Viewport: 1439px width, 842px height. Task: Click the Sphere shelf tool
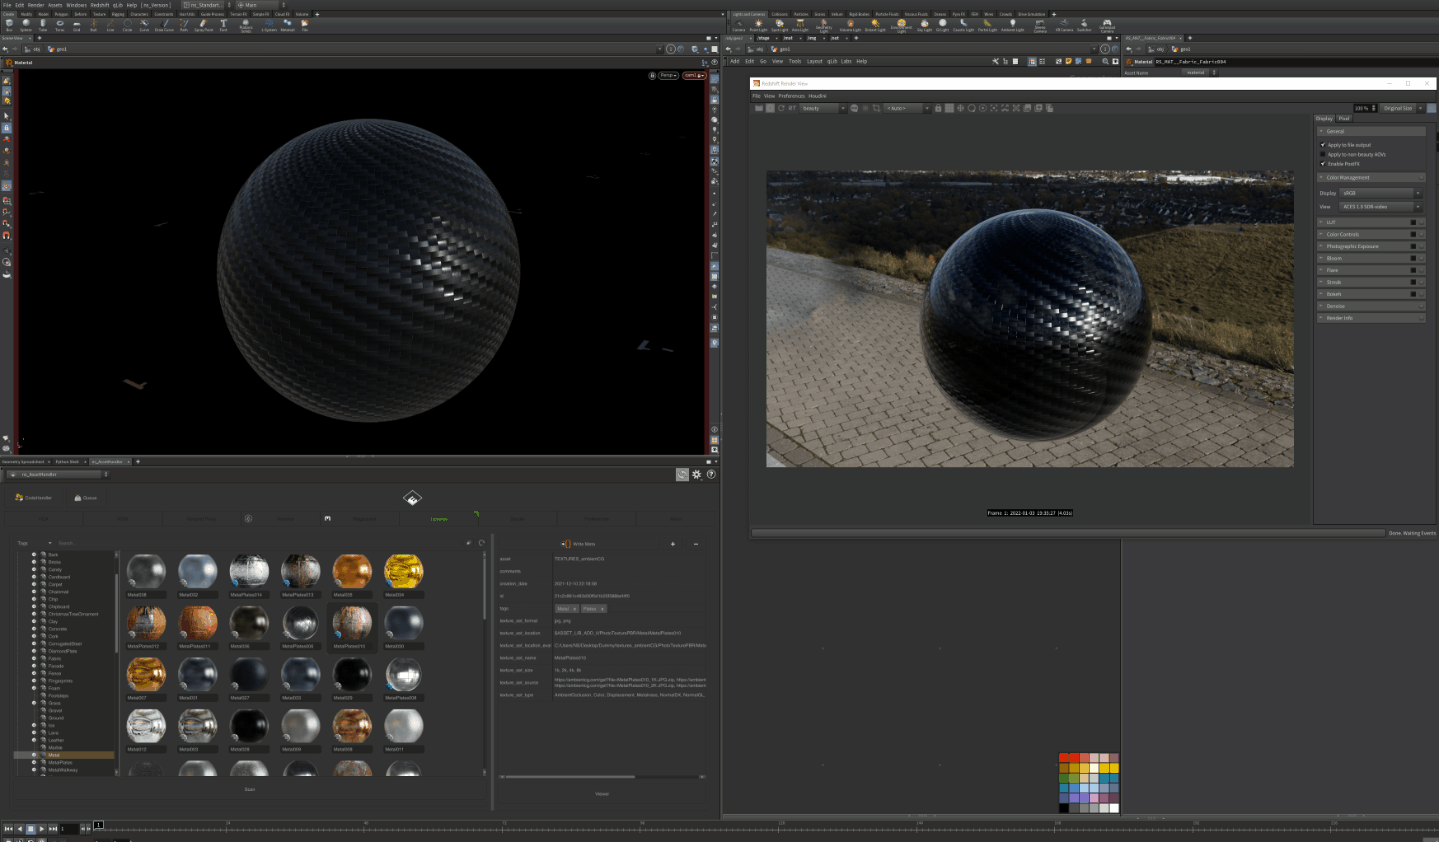coord(26,24)
